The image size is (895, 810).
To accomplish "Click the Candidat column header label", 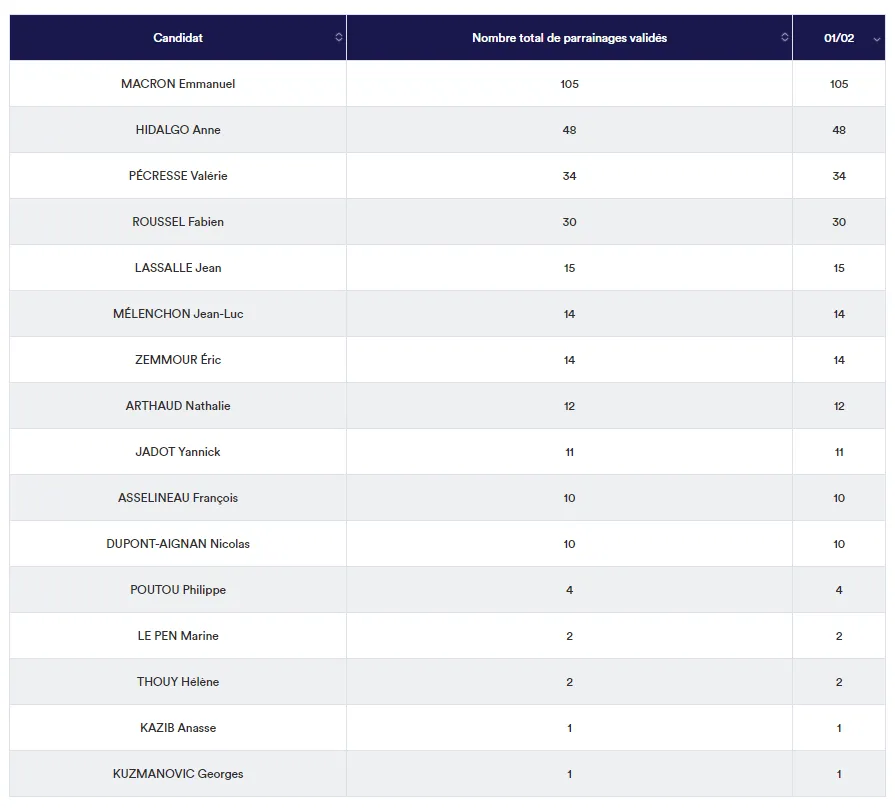I will tap(178, 38).
